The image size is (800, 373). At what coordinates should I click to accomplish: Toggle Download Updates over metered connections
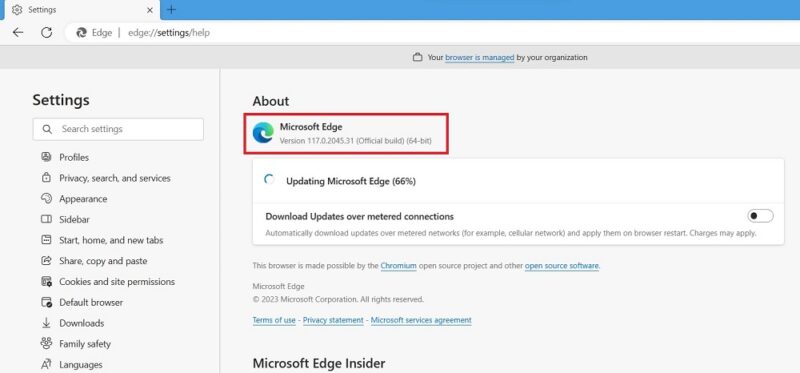click(760, 216)
